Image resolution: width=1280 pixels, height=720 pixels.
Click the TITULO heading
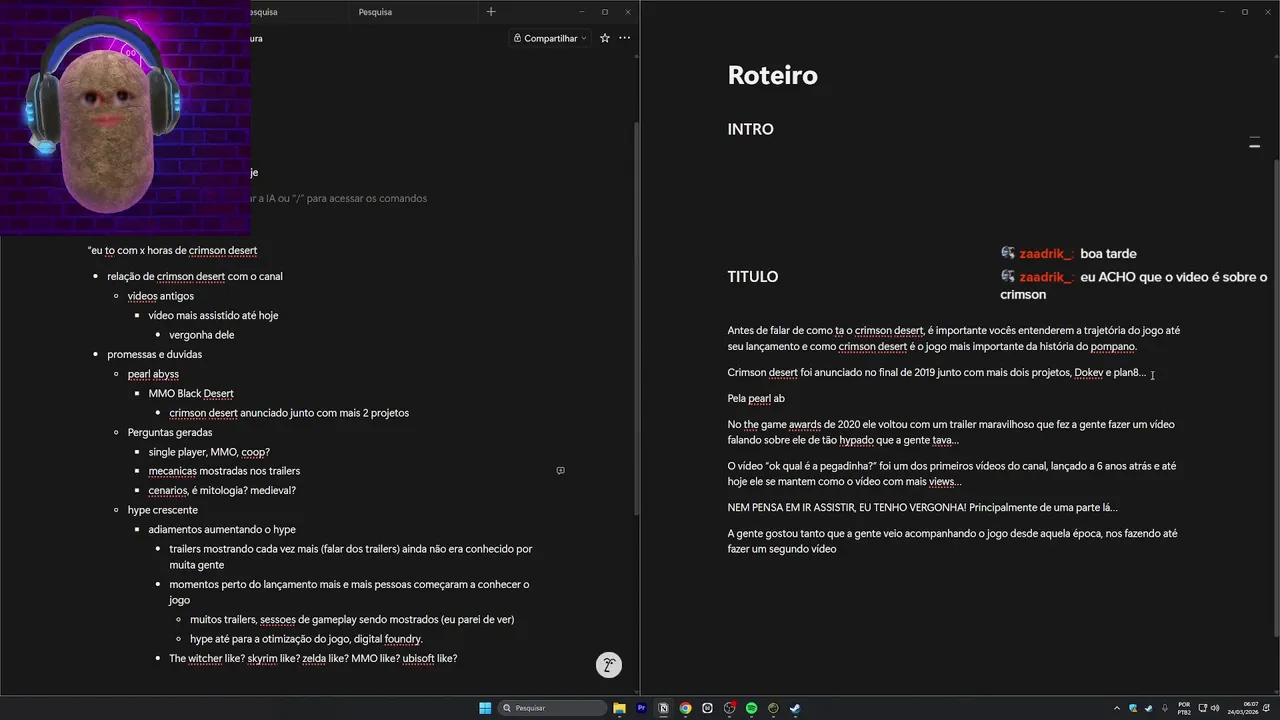pos(752,277)
